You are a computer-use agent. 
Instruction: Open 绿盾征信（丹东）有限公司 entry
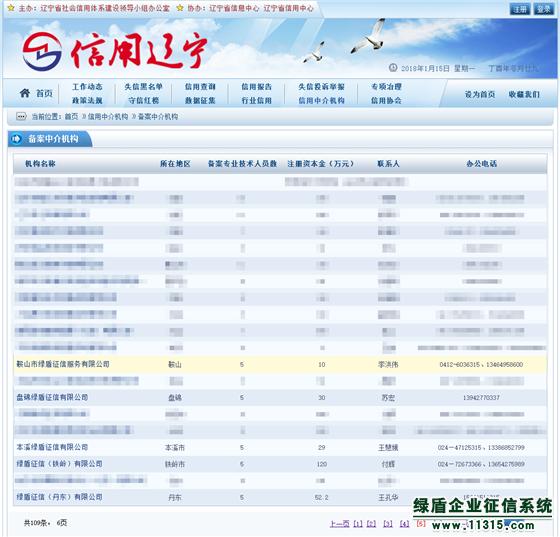[59, 497]
